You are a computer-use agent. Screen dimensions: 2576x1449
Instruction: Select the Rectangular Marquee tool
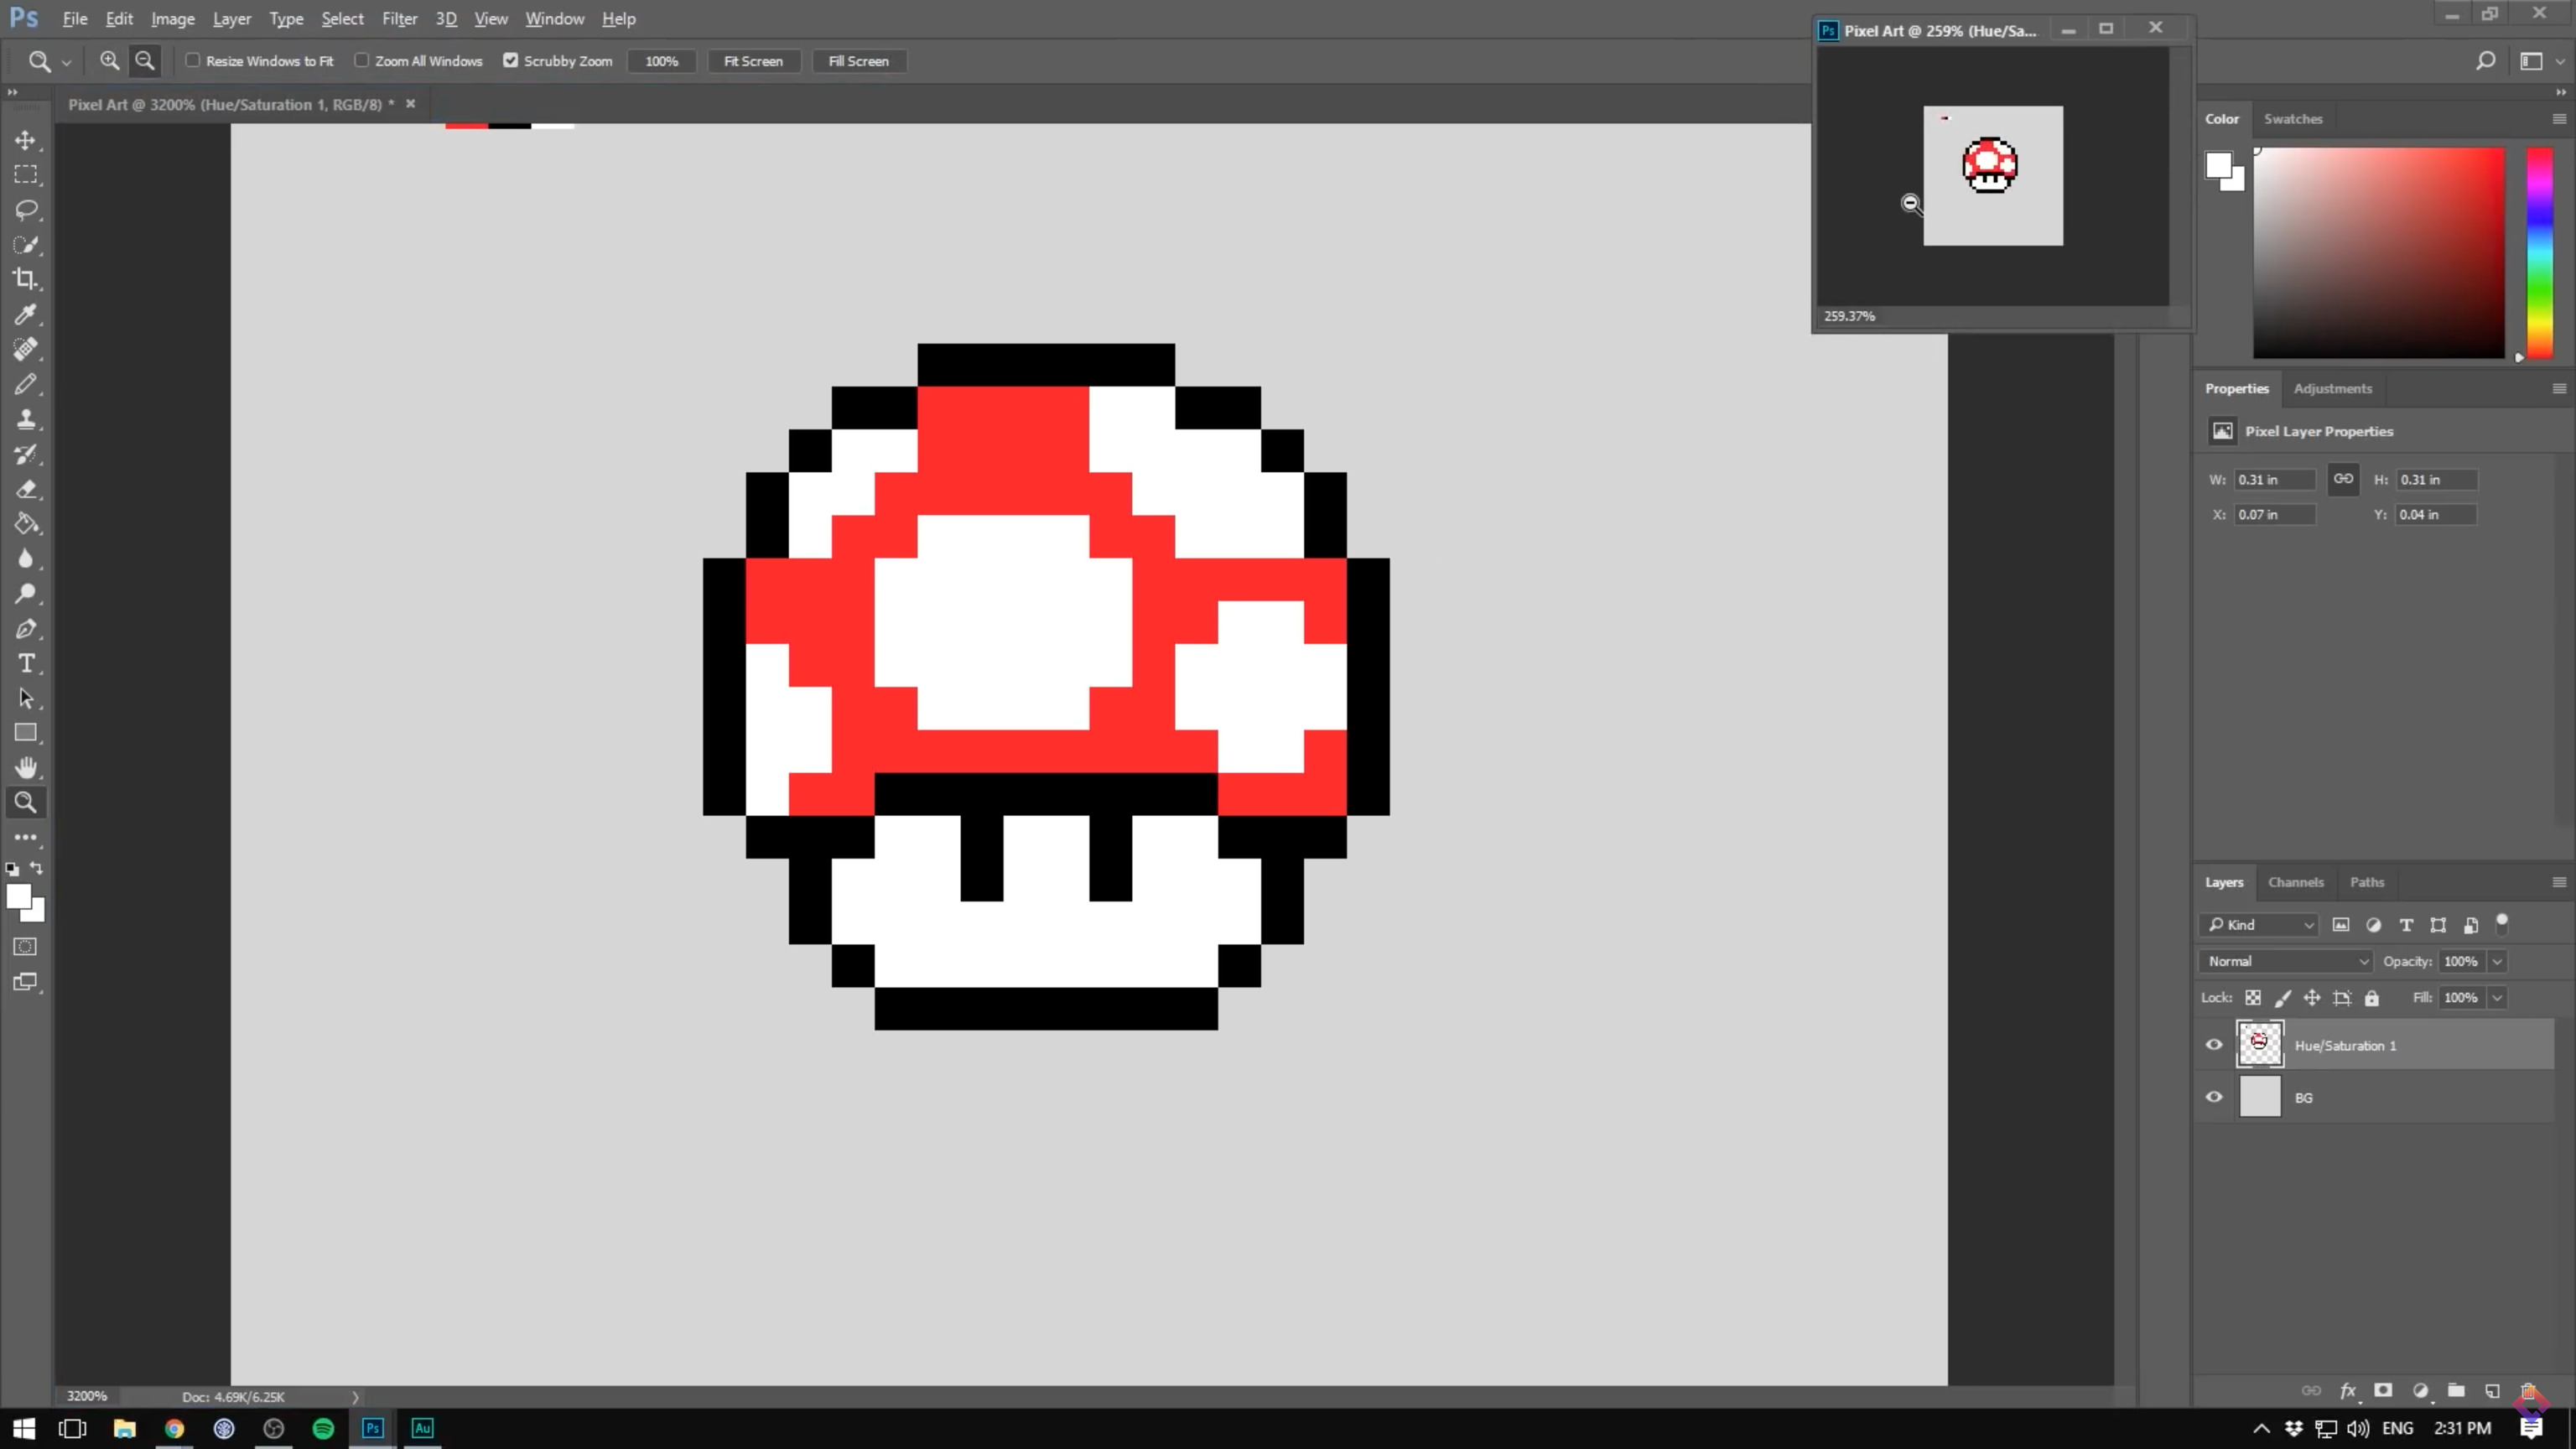(x=26, y=175)
